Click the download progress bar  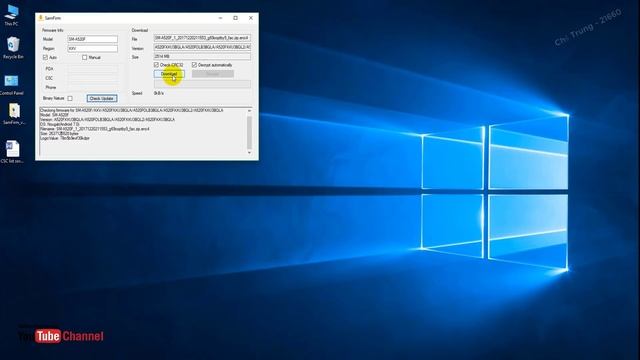(202, 84)
